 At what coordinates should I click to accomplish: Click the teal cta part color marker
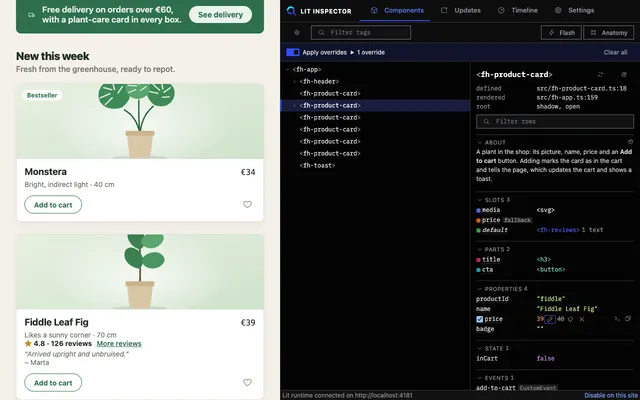click(478, 270)
